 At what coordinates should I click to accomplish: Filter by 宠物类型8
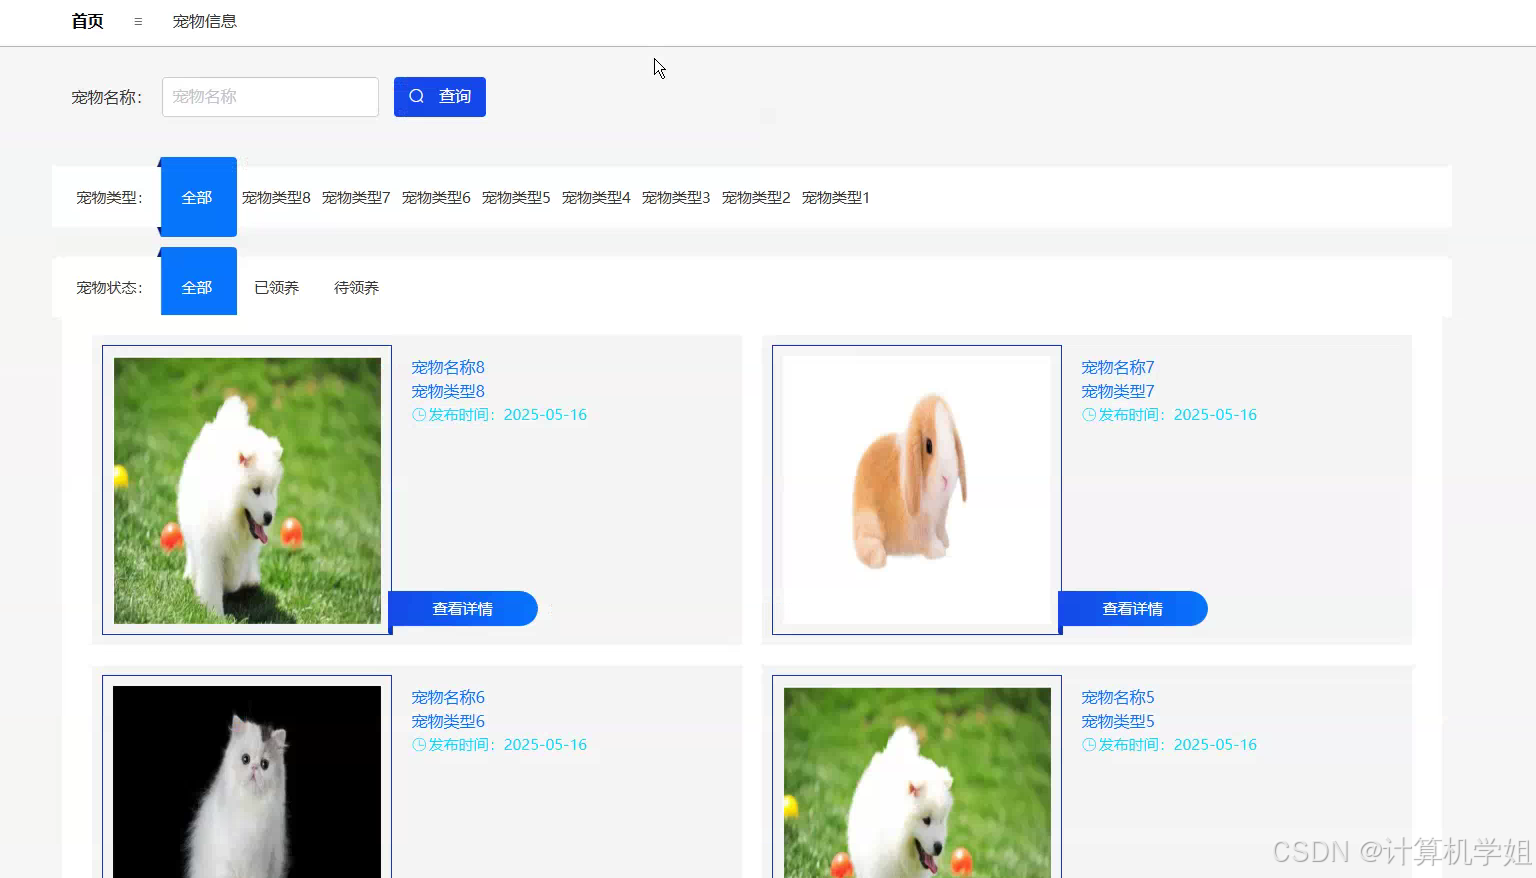tap(276, 197)
